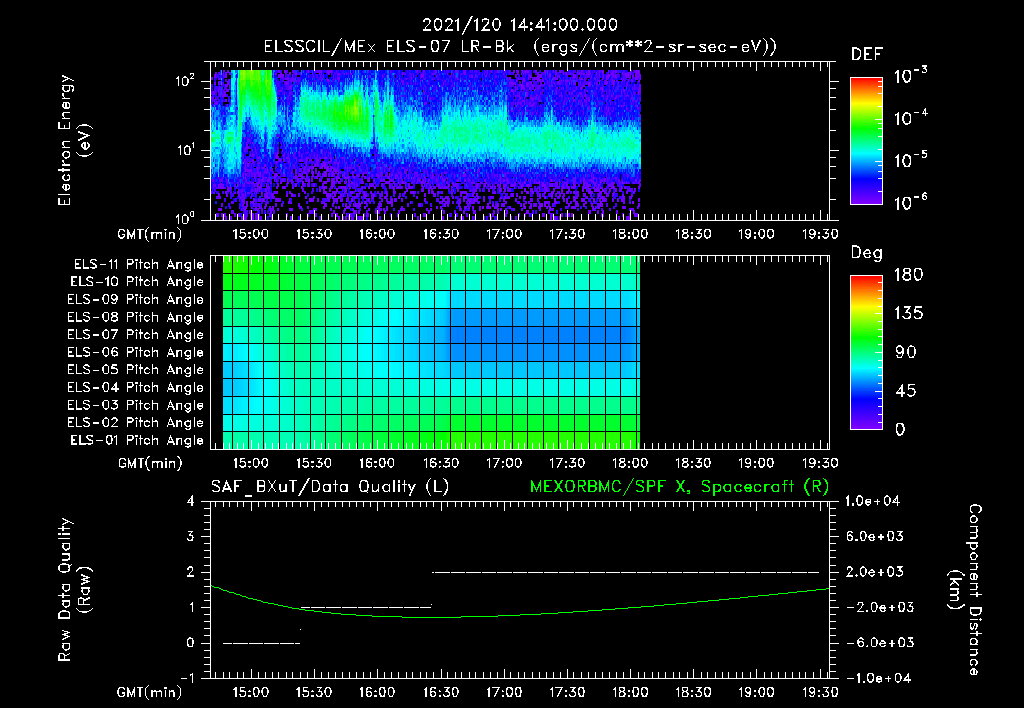Click the 45 tick on the Deg scale
The image size is (1024, 708).
905,391
